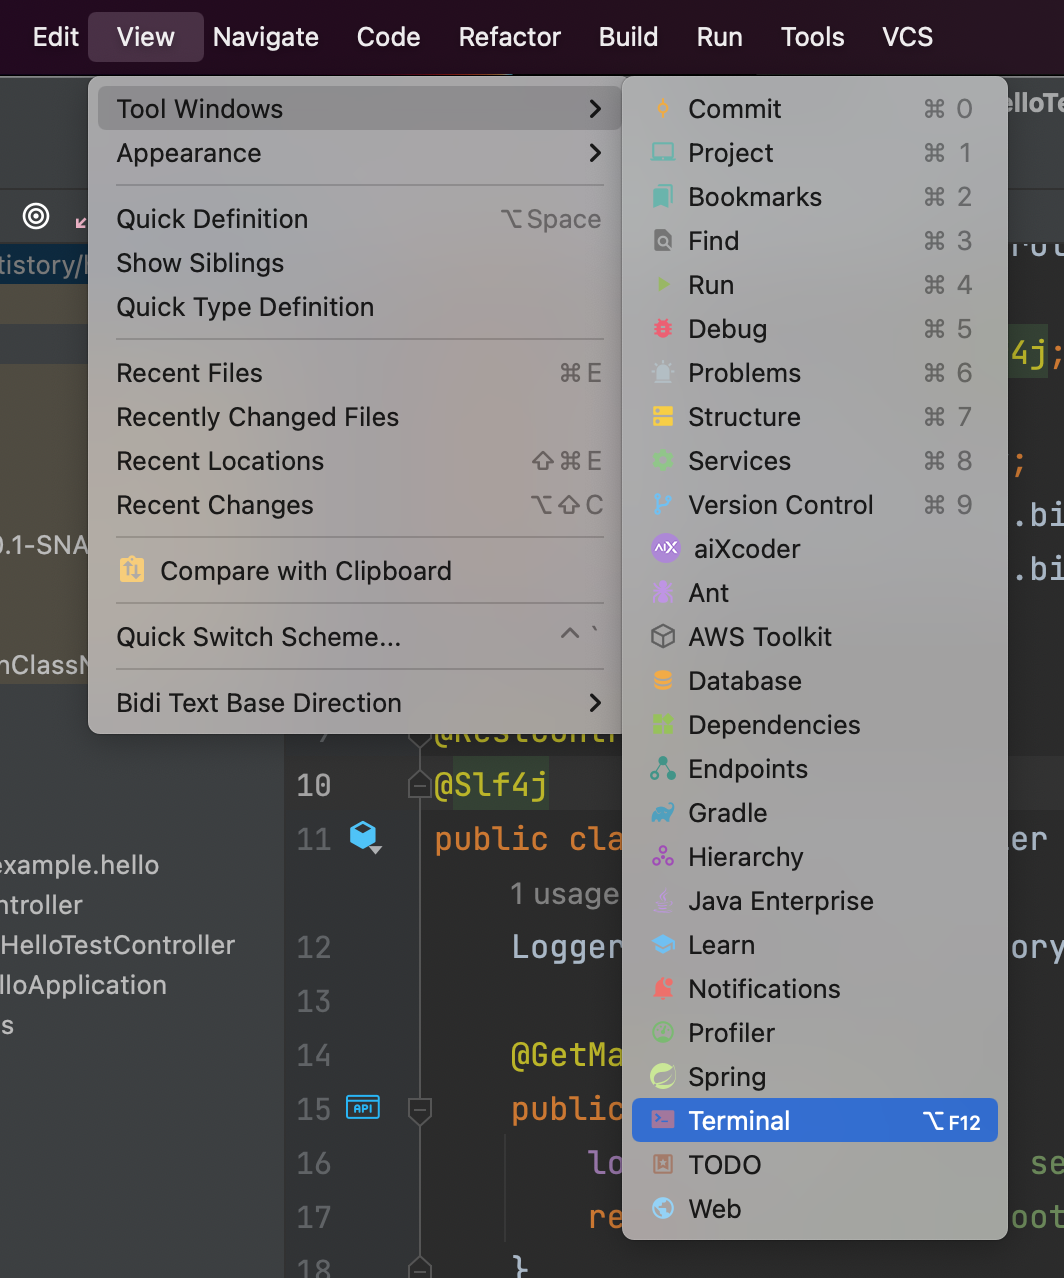Expand Bidi Text Base Direction submenu arrow

(x=595, y=702)
